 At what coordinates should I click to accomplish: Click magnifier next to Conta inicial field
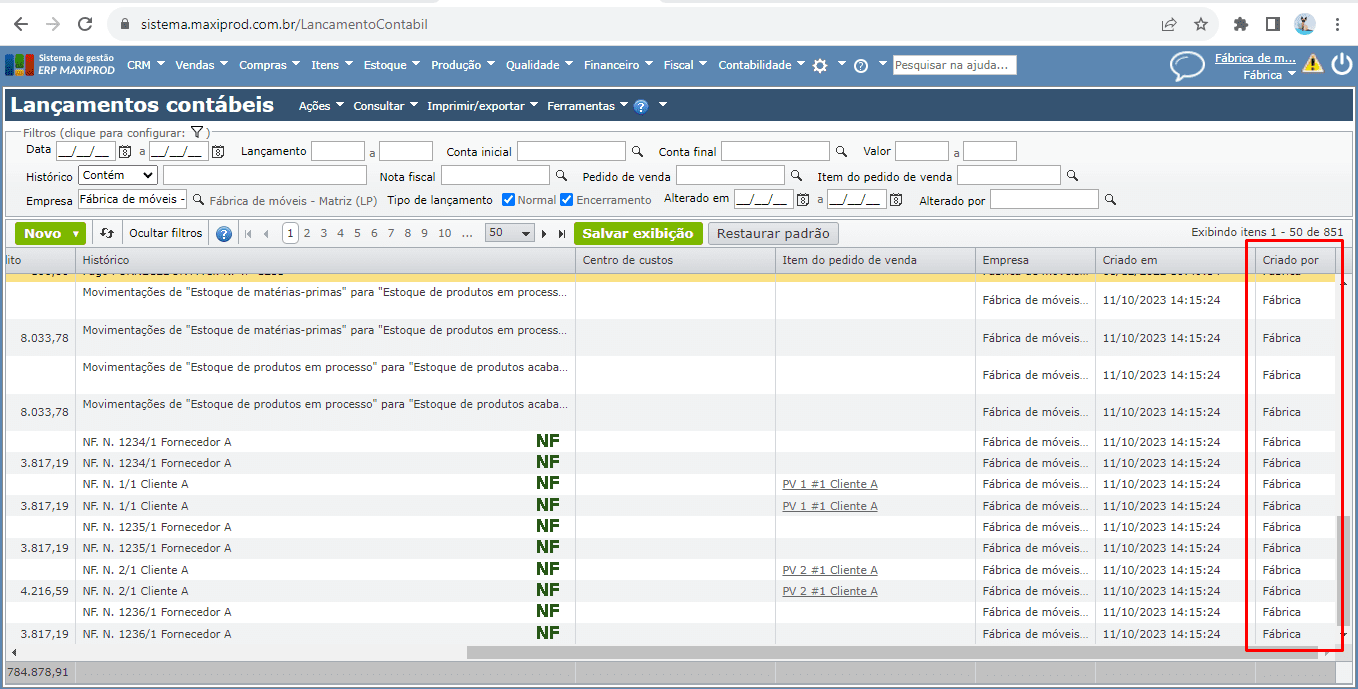pyautogui.click(x=637, y=152)
